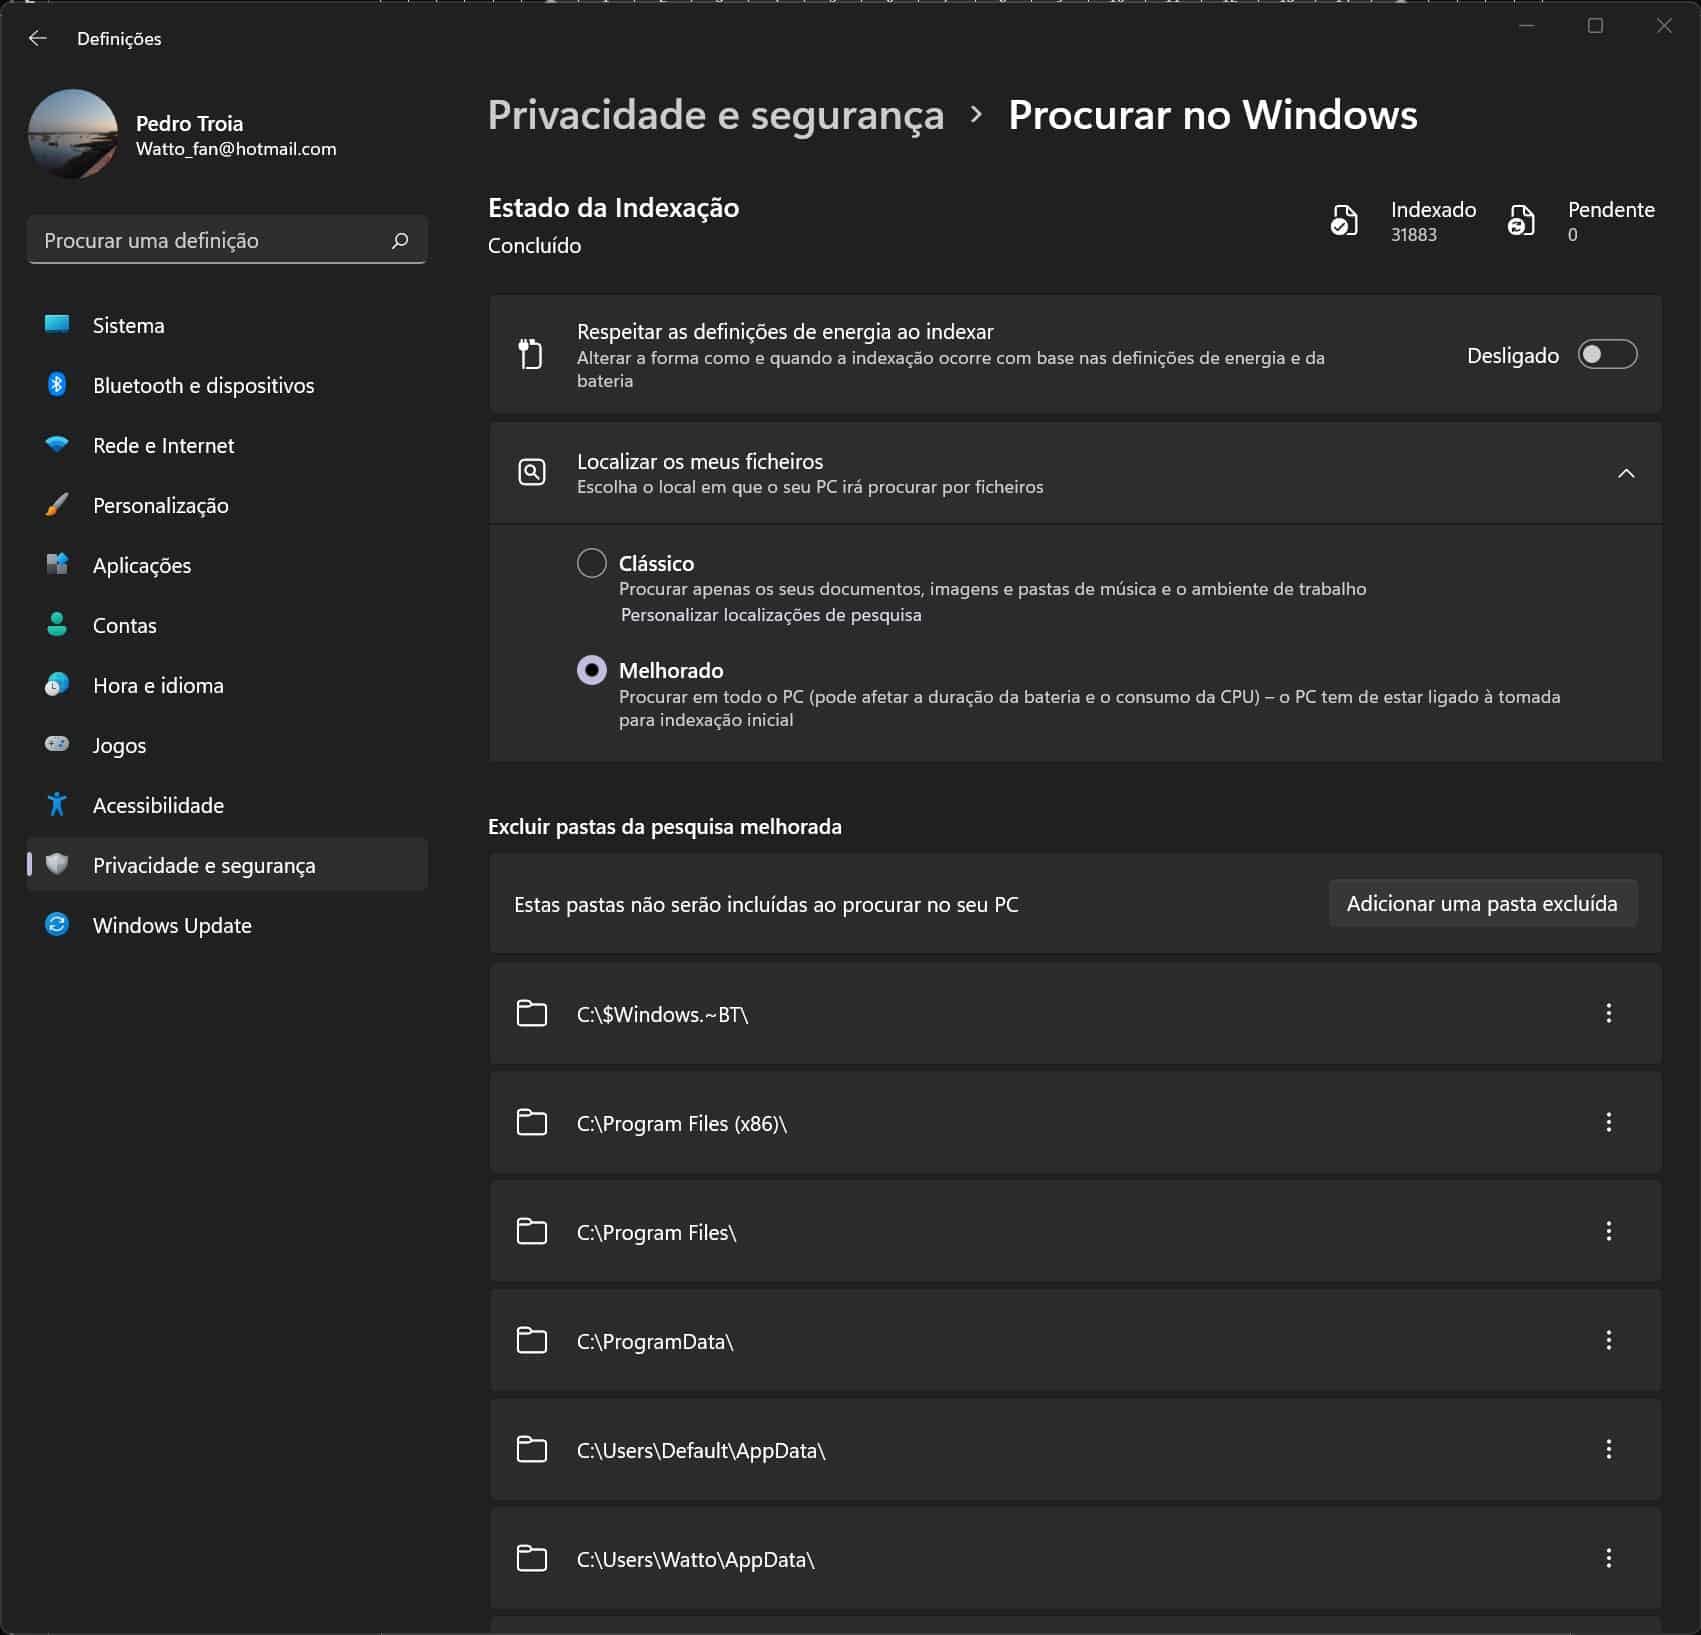This screenshot has height=1635, width=1701.
Task: Open Rede e Internet via Wi-Fi icon
Action: [x=57, y=445]
